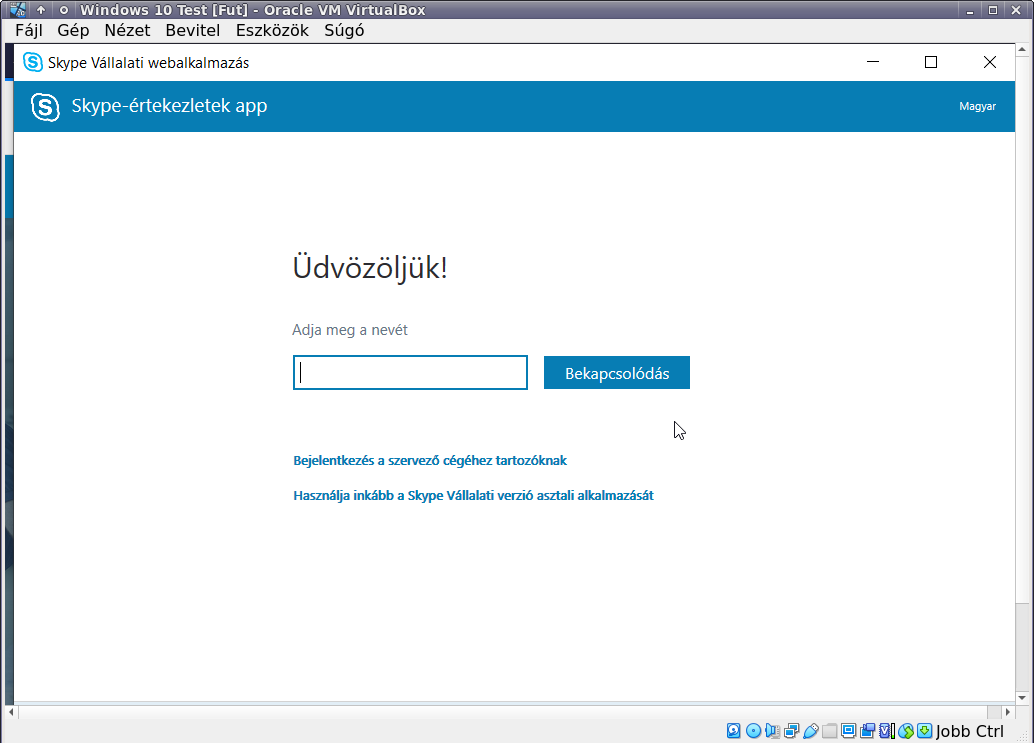The width and height of the screenshot is (1034, 743).
Task: Open the Nézet menu
Action: [x=127, y=30]
